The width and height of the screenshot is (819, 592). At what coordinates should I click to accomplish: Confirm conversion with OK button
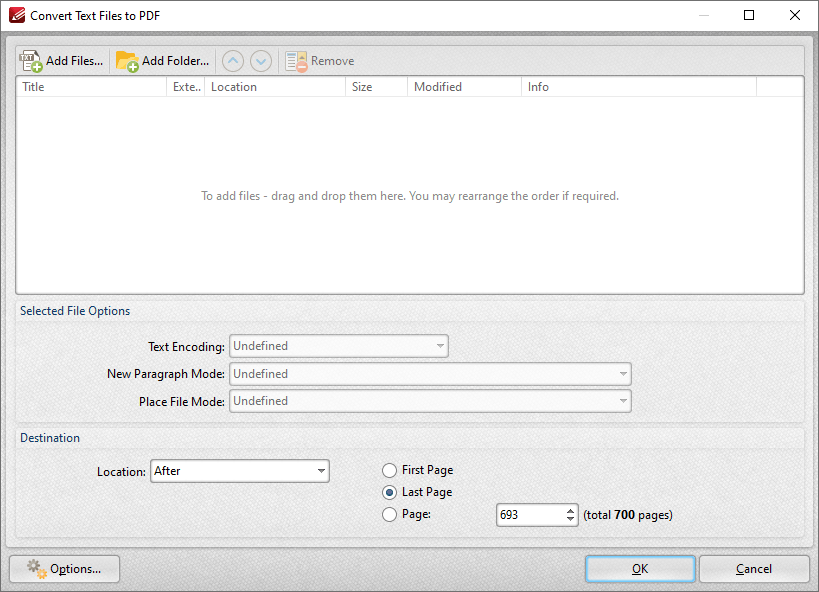(x=640, y=569)
